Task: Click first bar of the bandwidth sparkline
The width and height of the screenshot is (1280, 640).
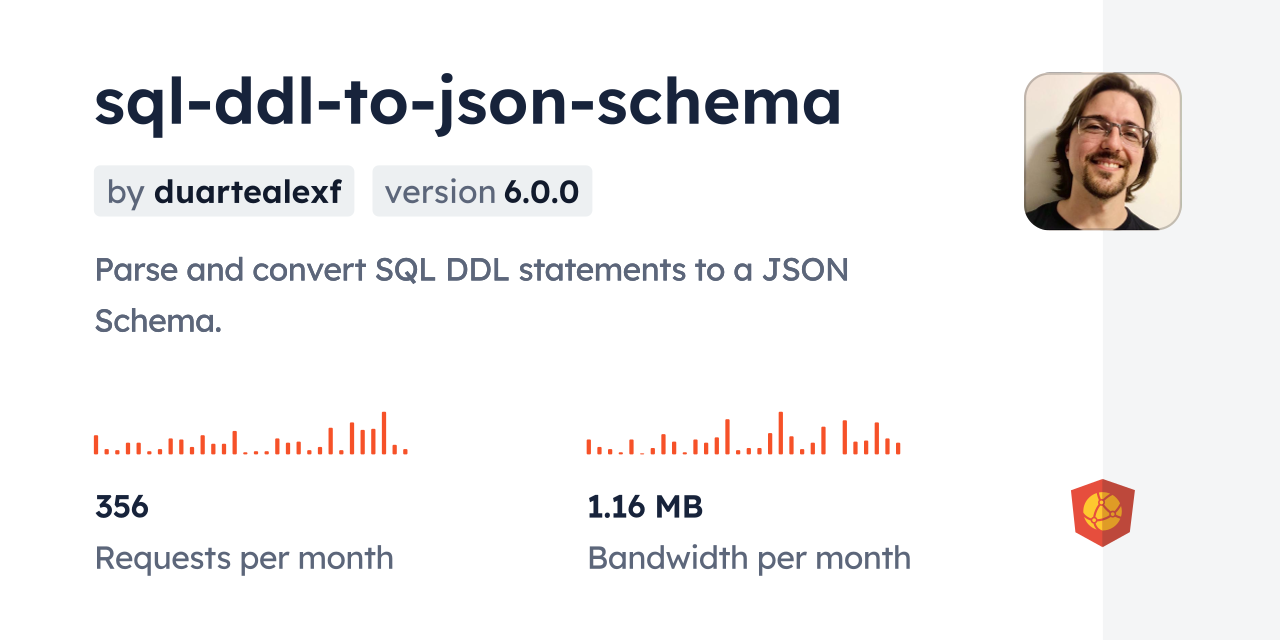Action: (589, 447)
